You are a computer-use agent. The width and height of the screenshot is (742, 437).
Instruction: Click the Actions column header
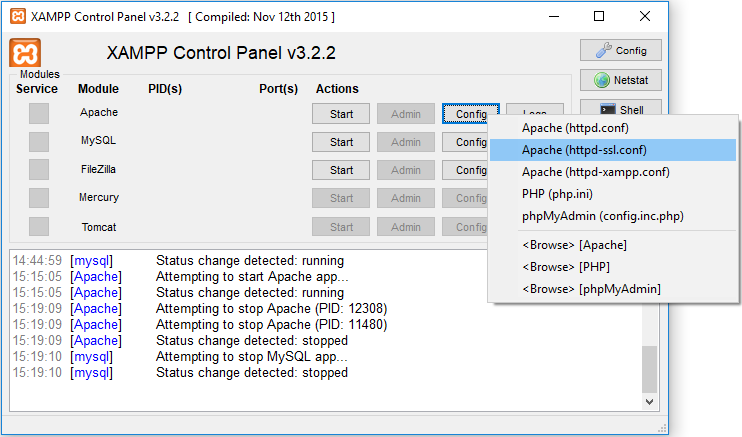pos(337,89)
